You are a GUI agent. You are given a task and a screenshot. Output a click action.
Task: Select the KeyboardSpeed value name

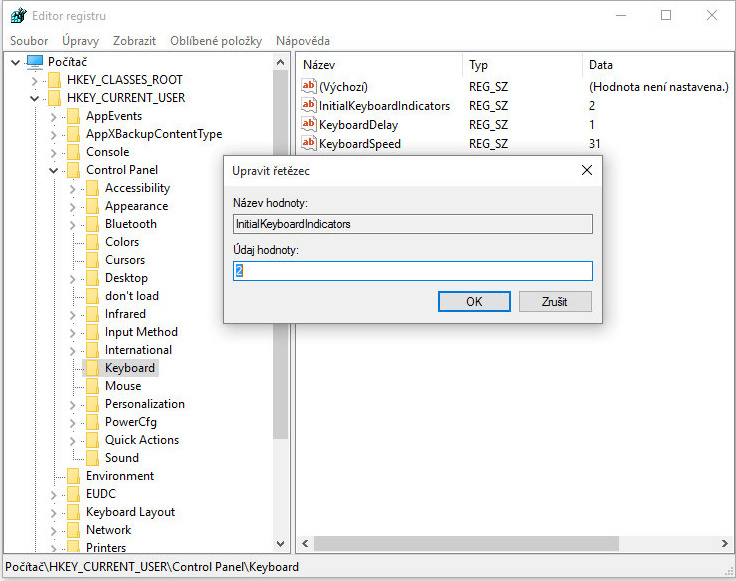[360, 144]
